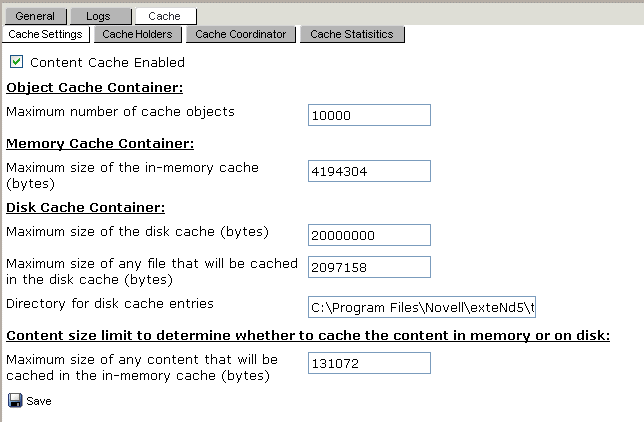This screenshot has height=422, width=644.
Task: Open the General tab
Action: click(35, 16)
